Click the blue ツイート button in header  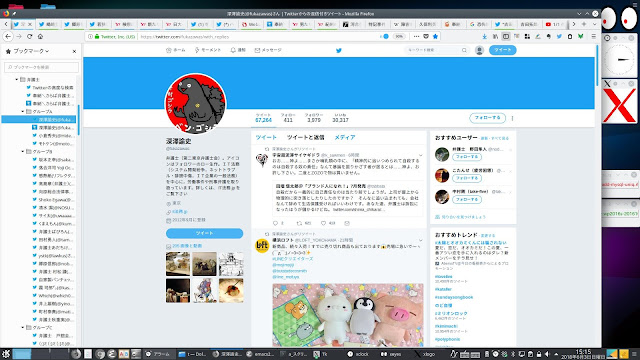point(502,50)
